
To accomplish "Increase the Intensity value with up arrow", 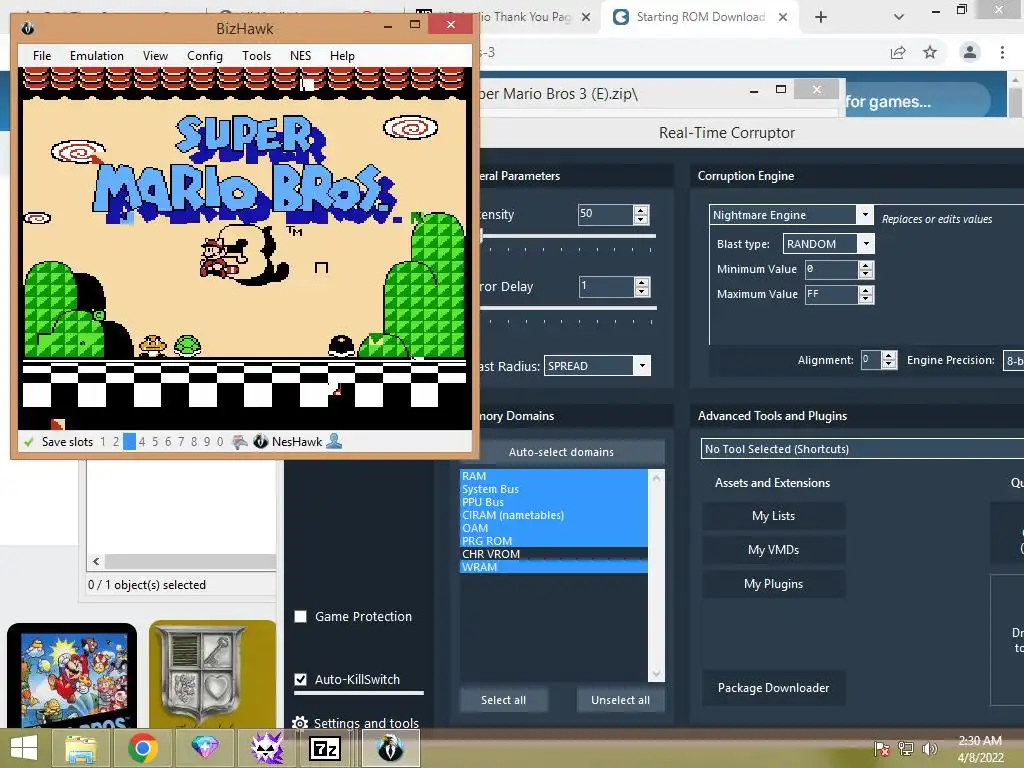I will click(641, 210).
